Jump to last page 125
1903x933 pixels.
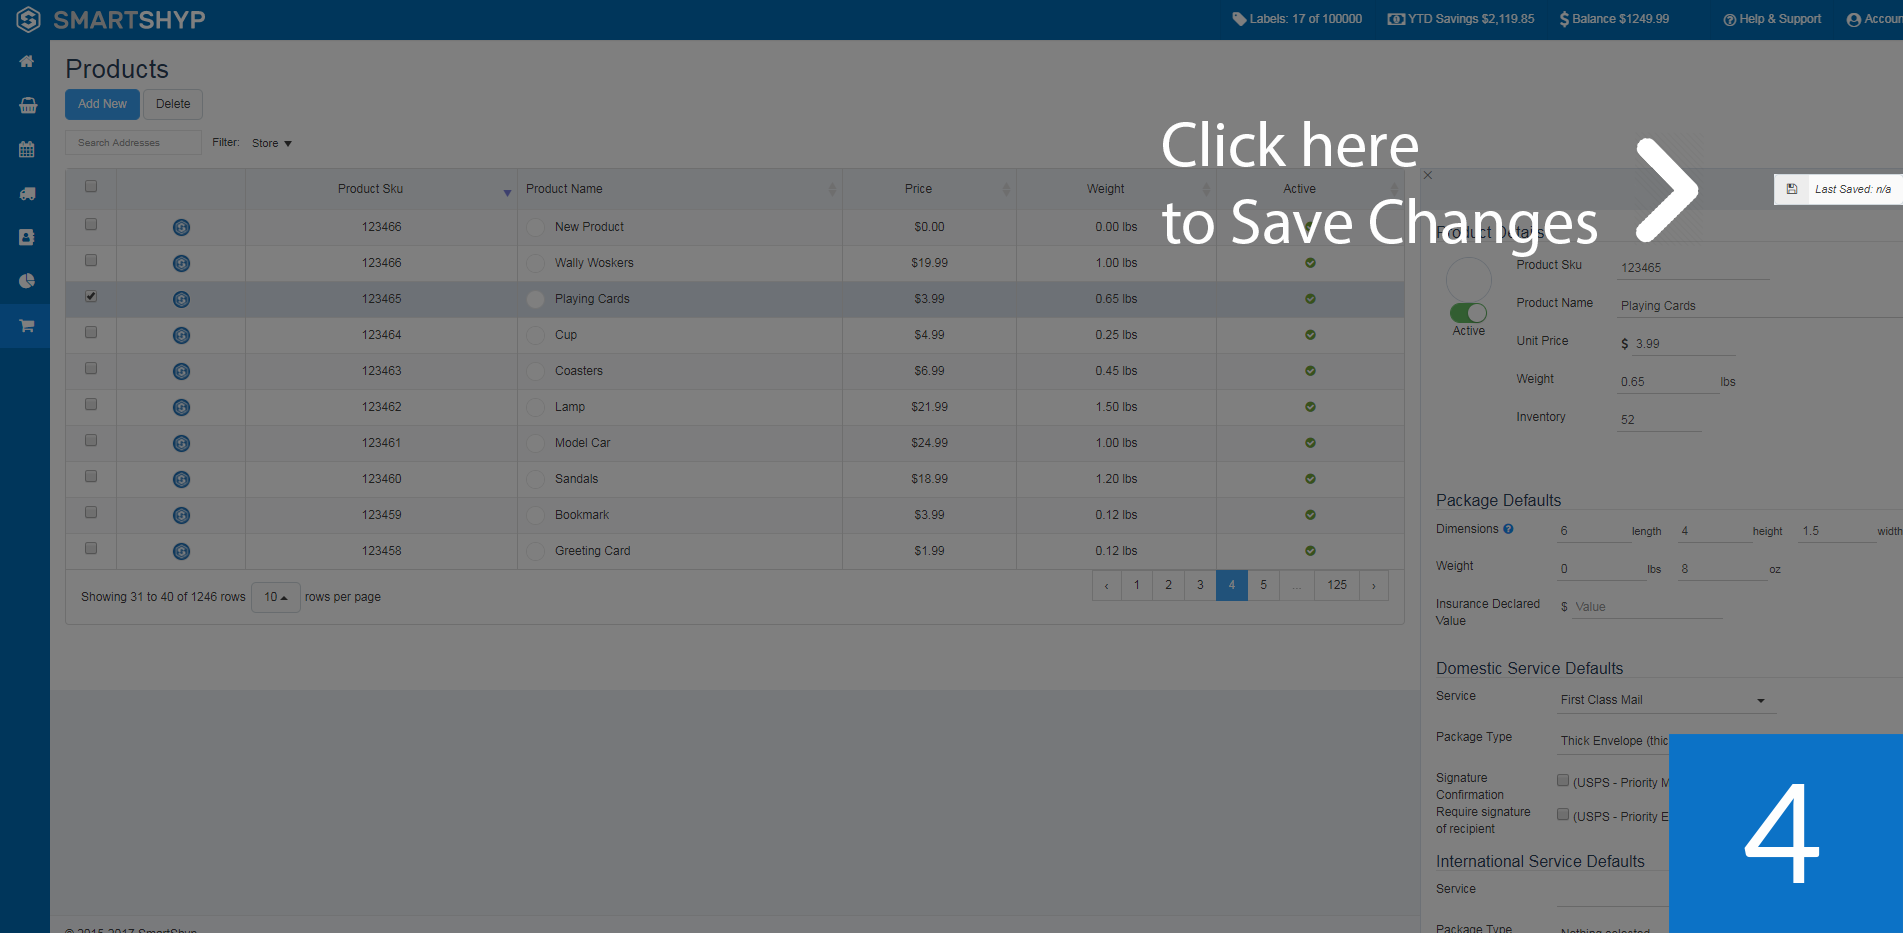[1337, 585]
